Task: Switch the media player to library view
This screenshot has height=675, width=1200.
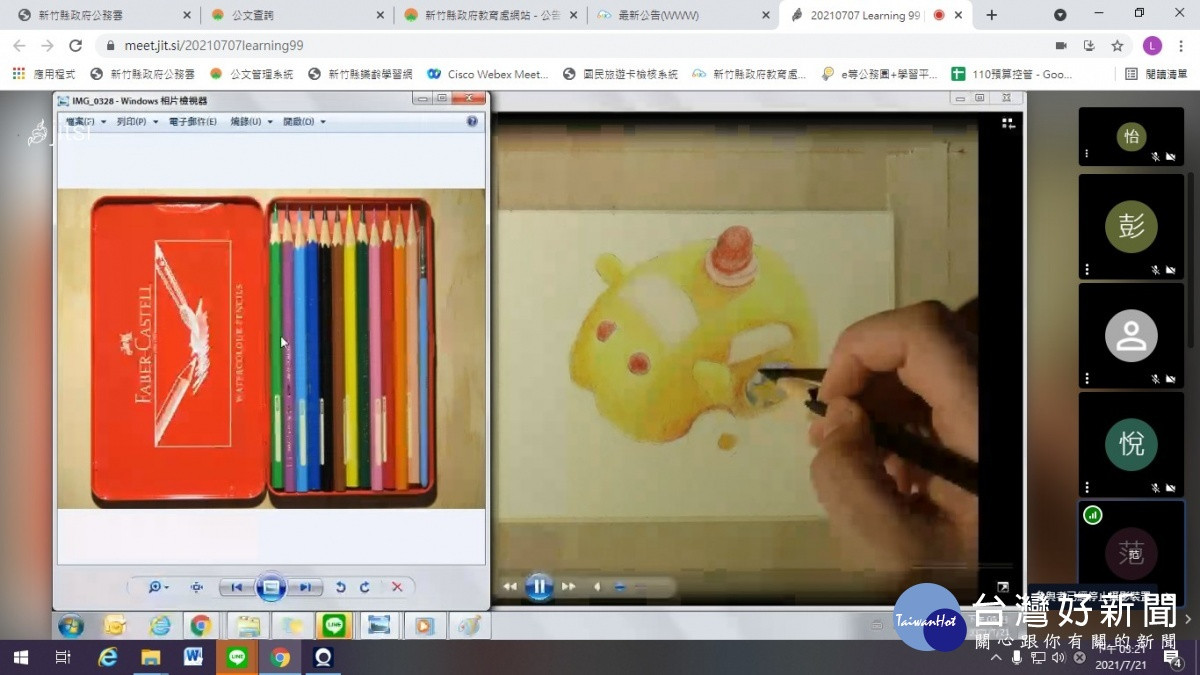Action: (1008, 123)
